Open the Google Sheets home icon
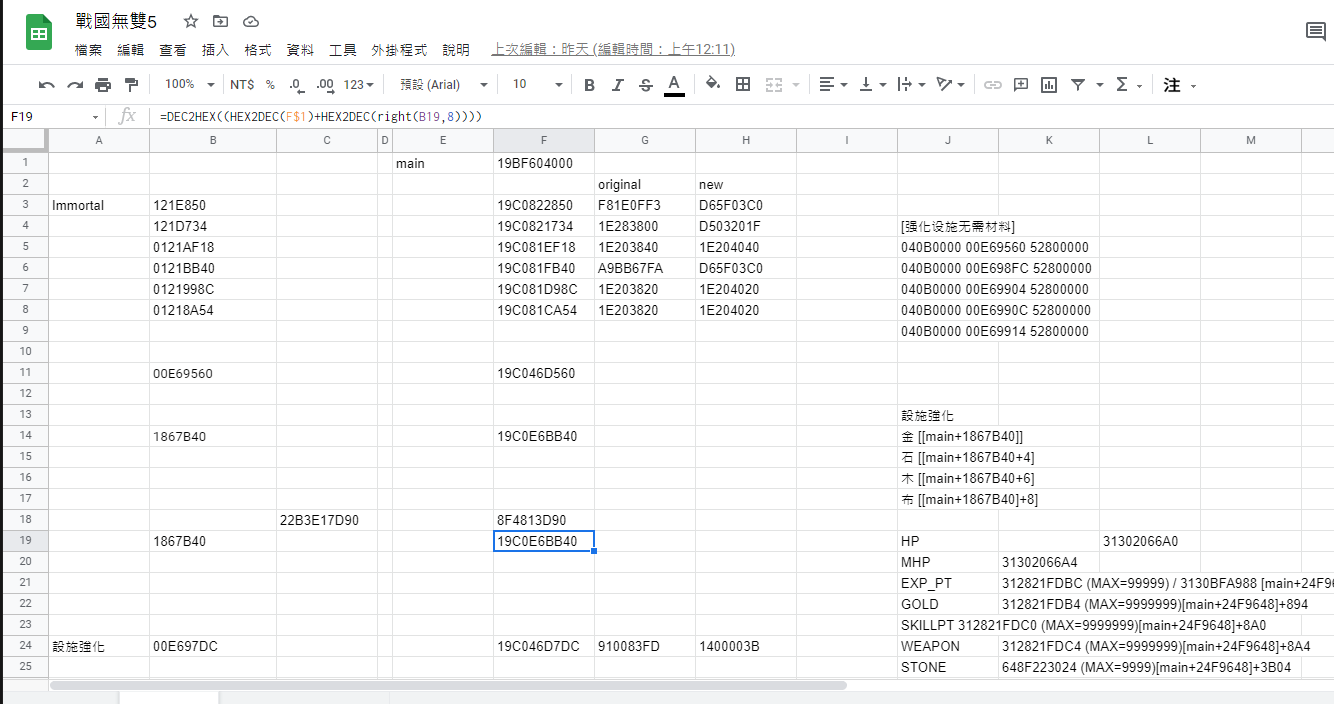Viewport: 1334px width, 704px height. [39, 33]
